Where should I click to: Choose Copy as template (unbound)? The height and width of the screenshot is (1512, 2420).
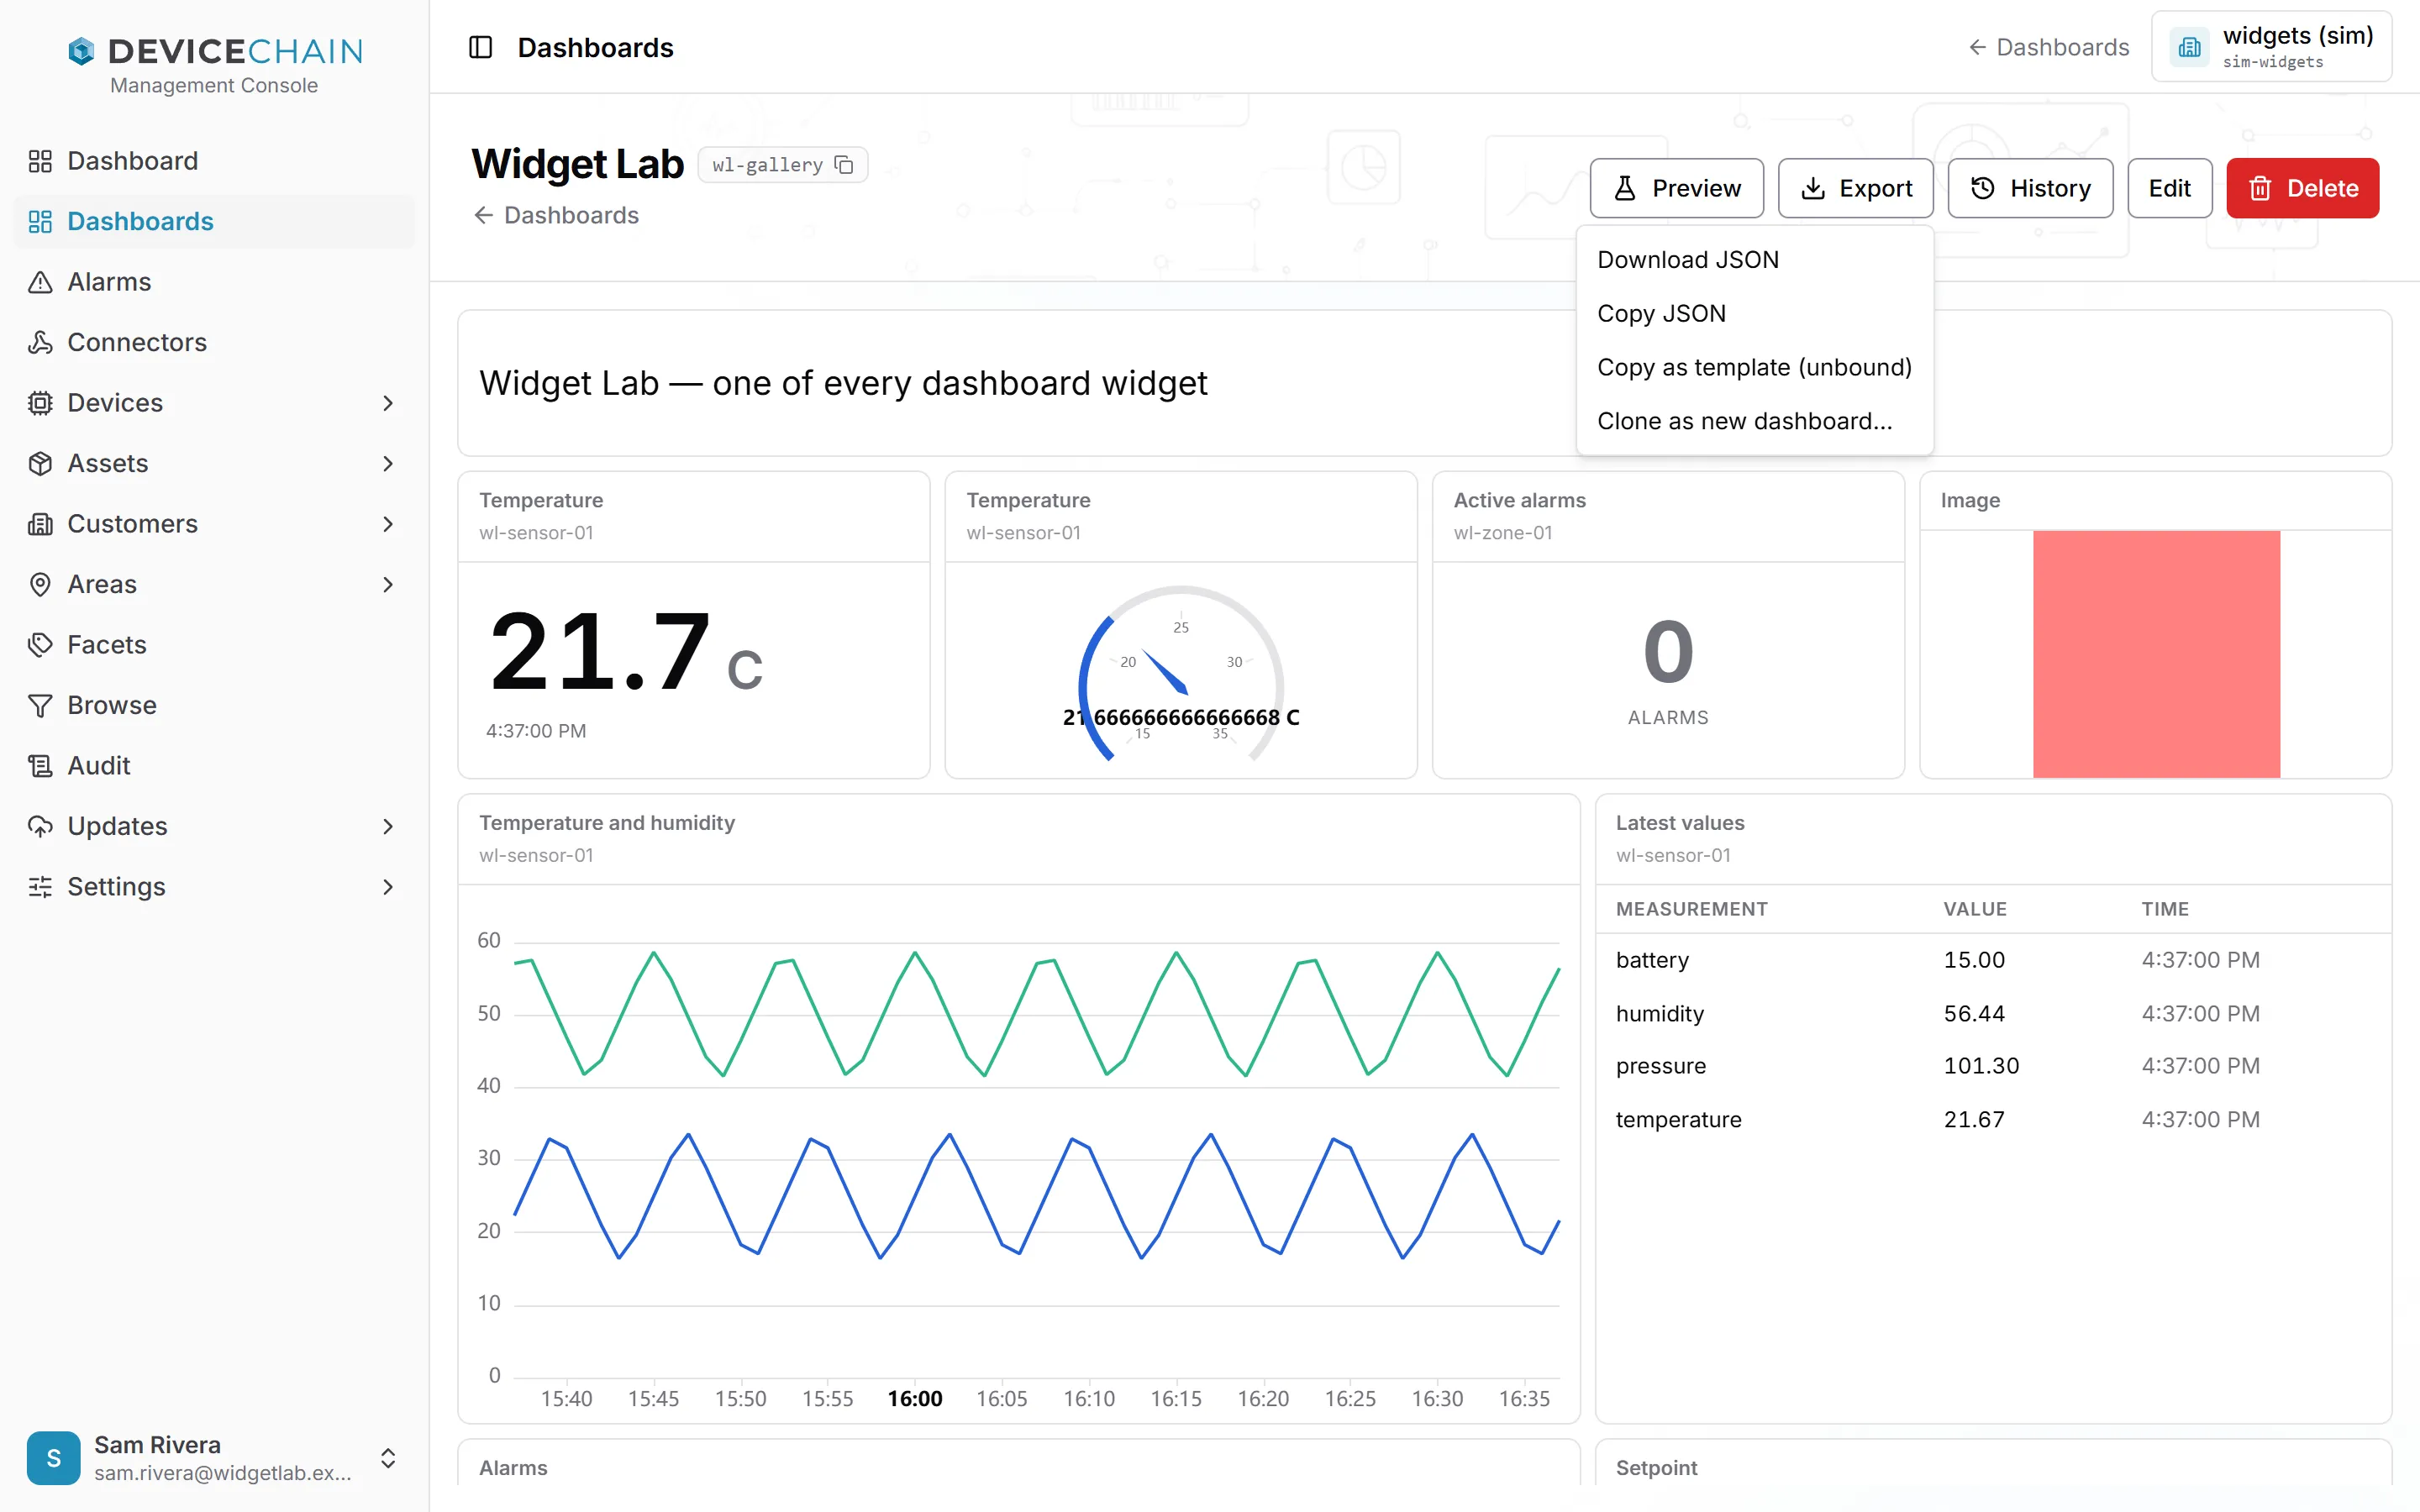(x=1754, y=367)
